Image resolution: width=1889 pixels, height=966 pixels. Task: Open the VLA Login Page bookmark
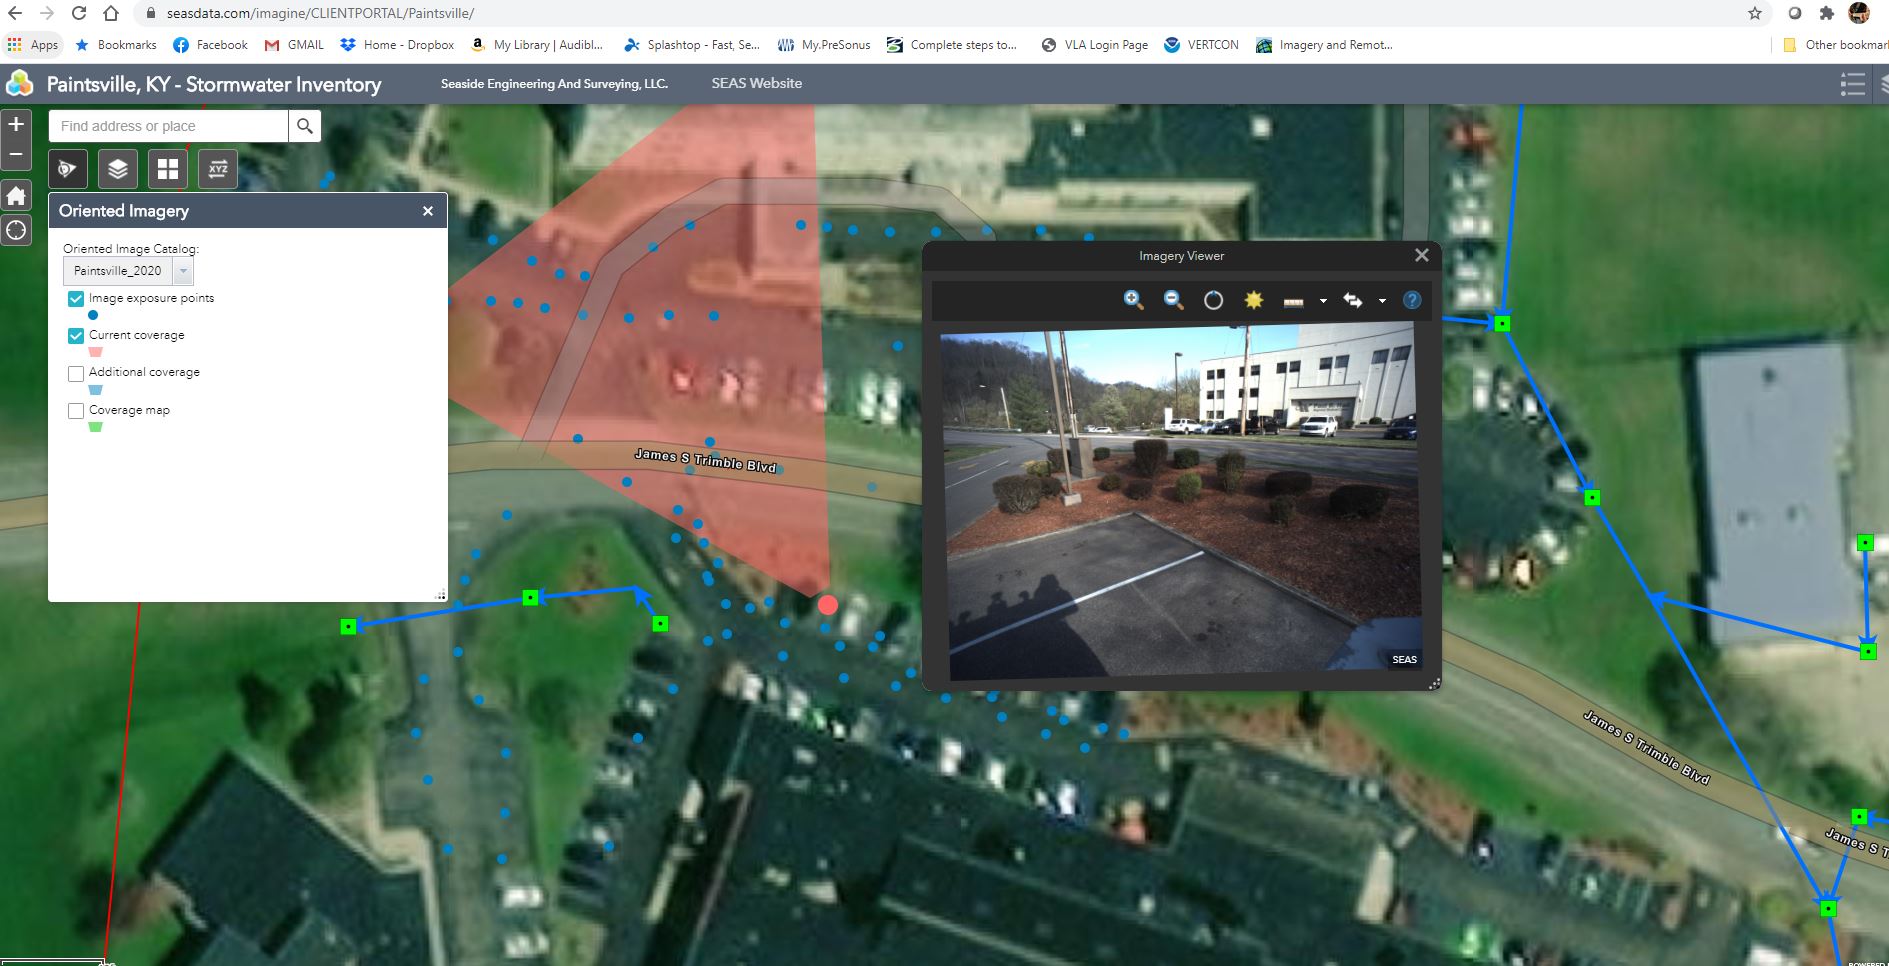[x=1094, y=45]
